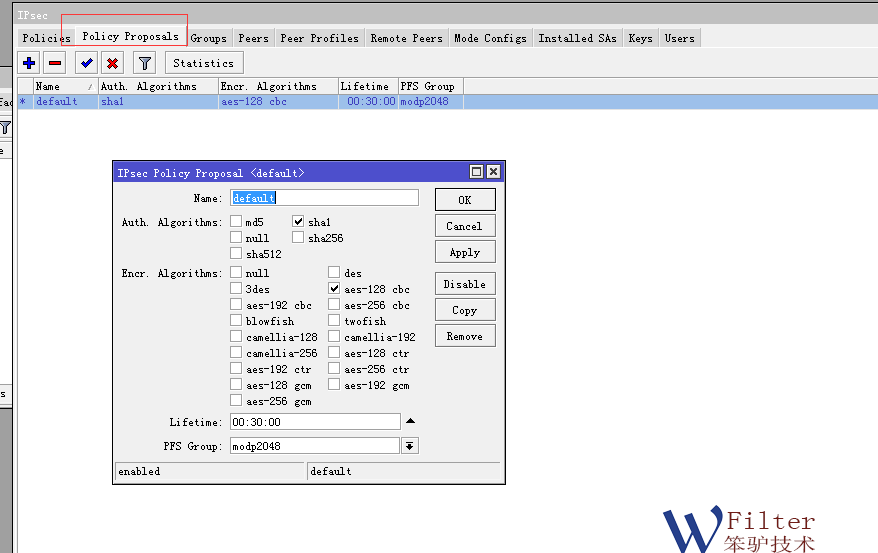Viewport: 878px width, 553px height.
Task: Close the IPsec Policy Proposal dialog
Action: click(492, 172)
